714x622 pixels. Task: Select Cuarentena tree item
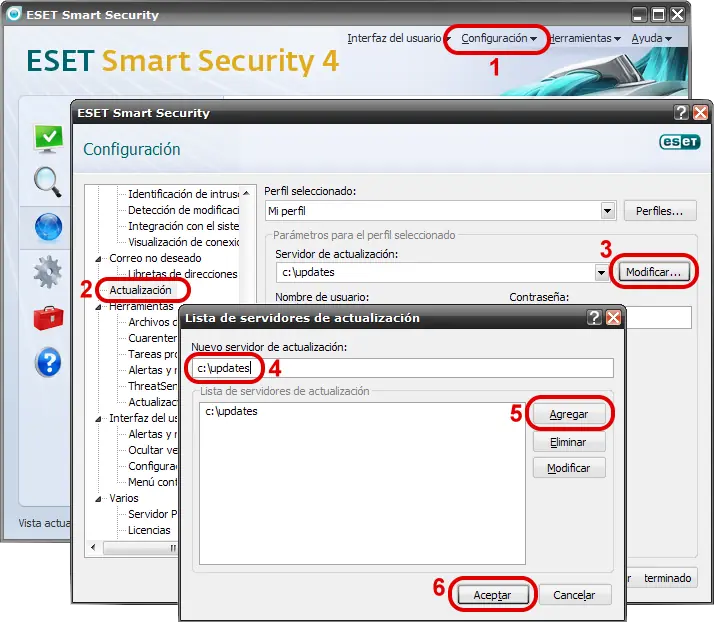(x=152, y=338)
